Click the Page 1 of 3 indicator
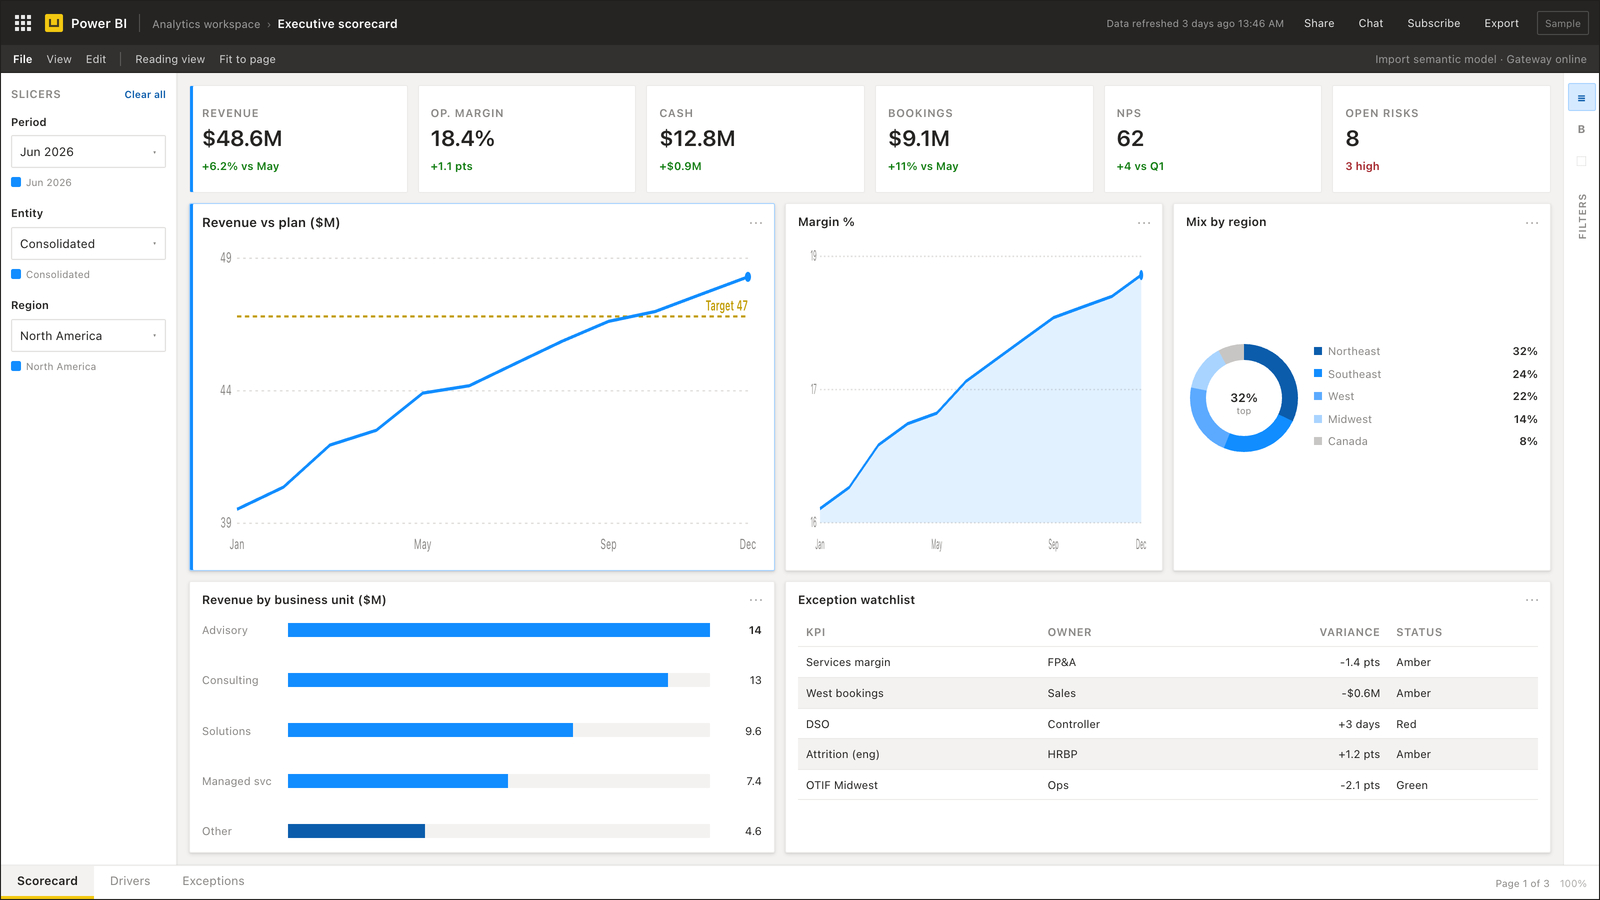1600x900 pixels. [x=1522, y=883]
